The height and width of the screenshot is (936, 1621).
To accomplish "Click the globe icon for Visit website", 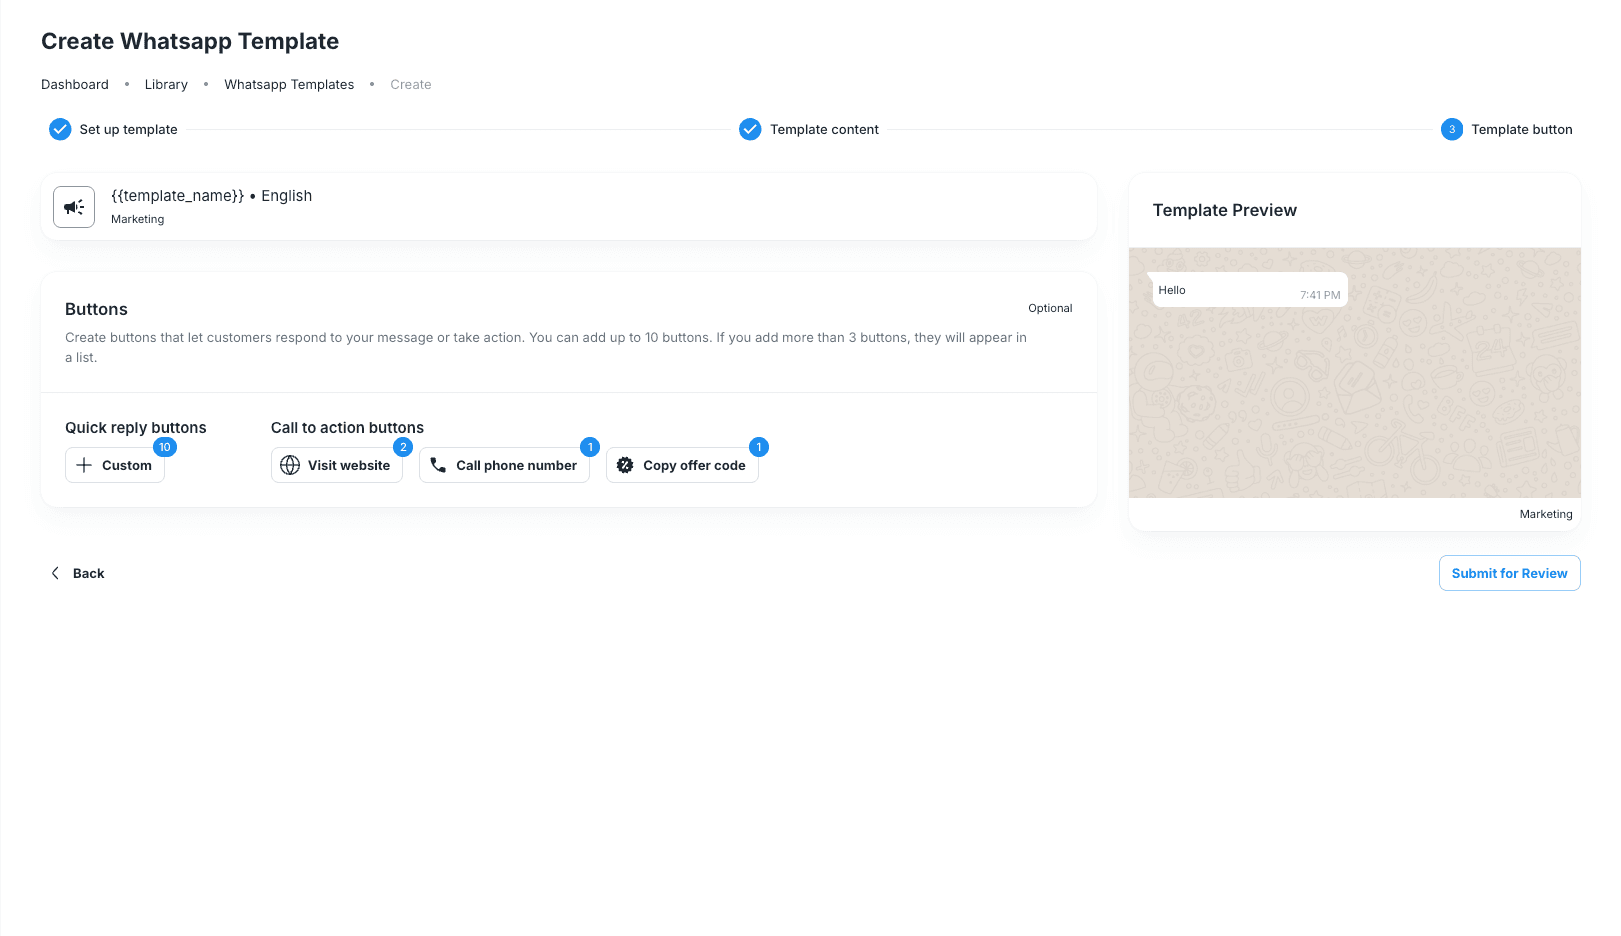I will tap(290, 465).
